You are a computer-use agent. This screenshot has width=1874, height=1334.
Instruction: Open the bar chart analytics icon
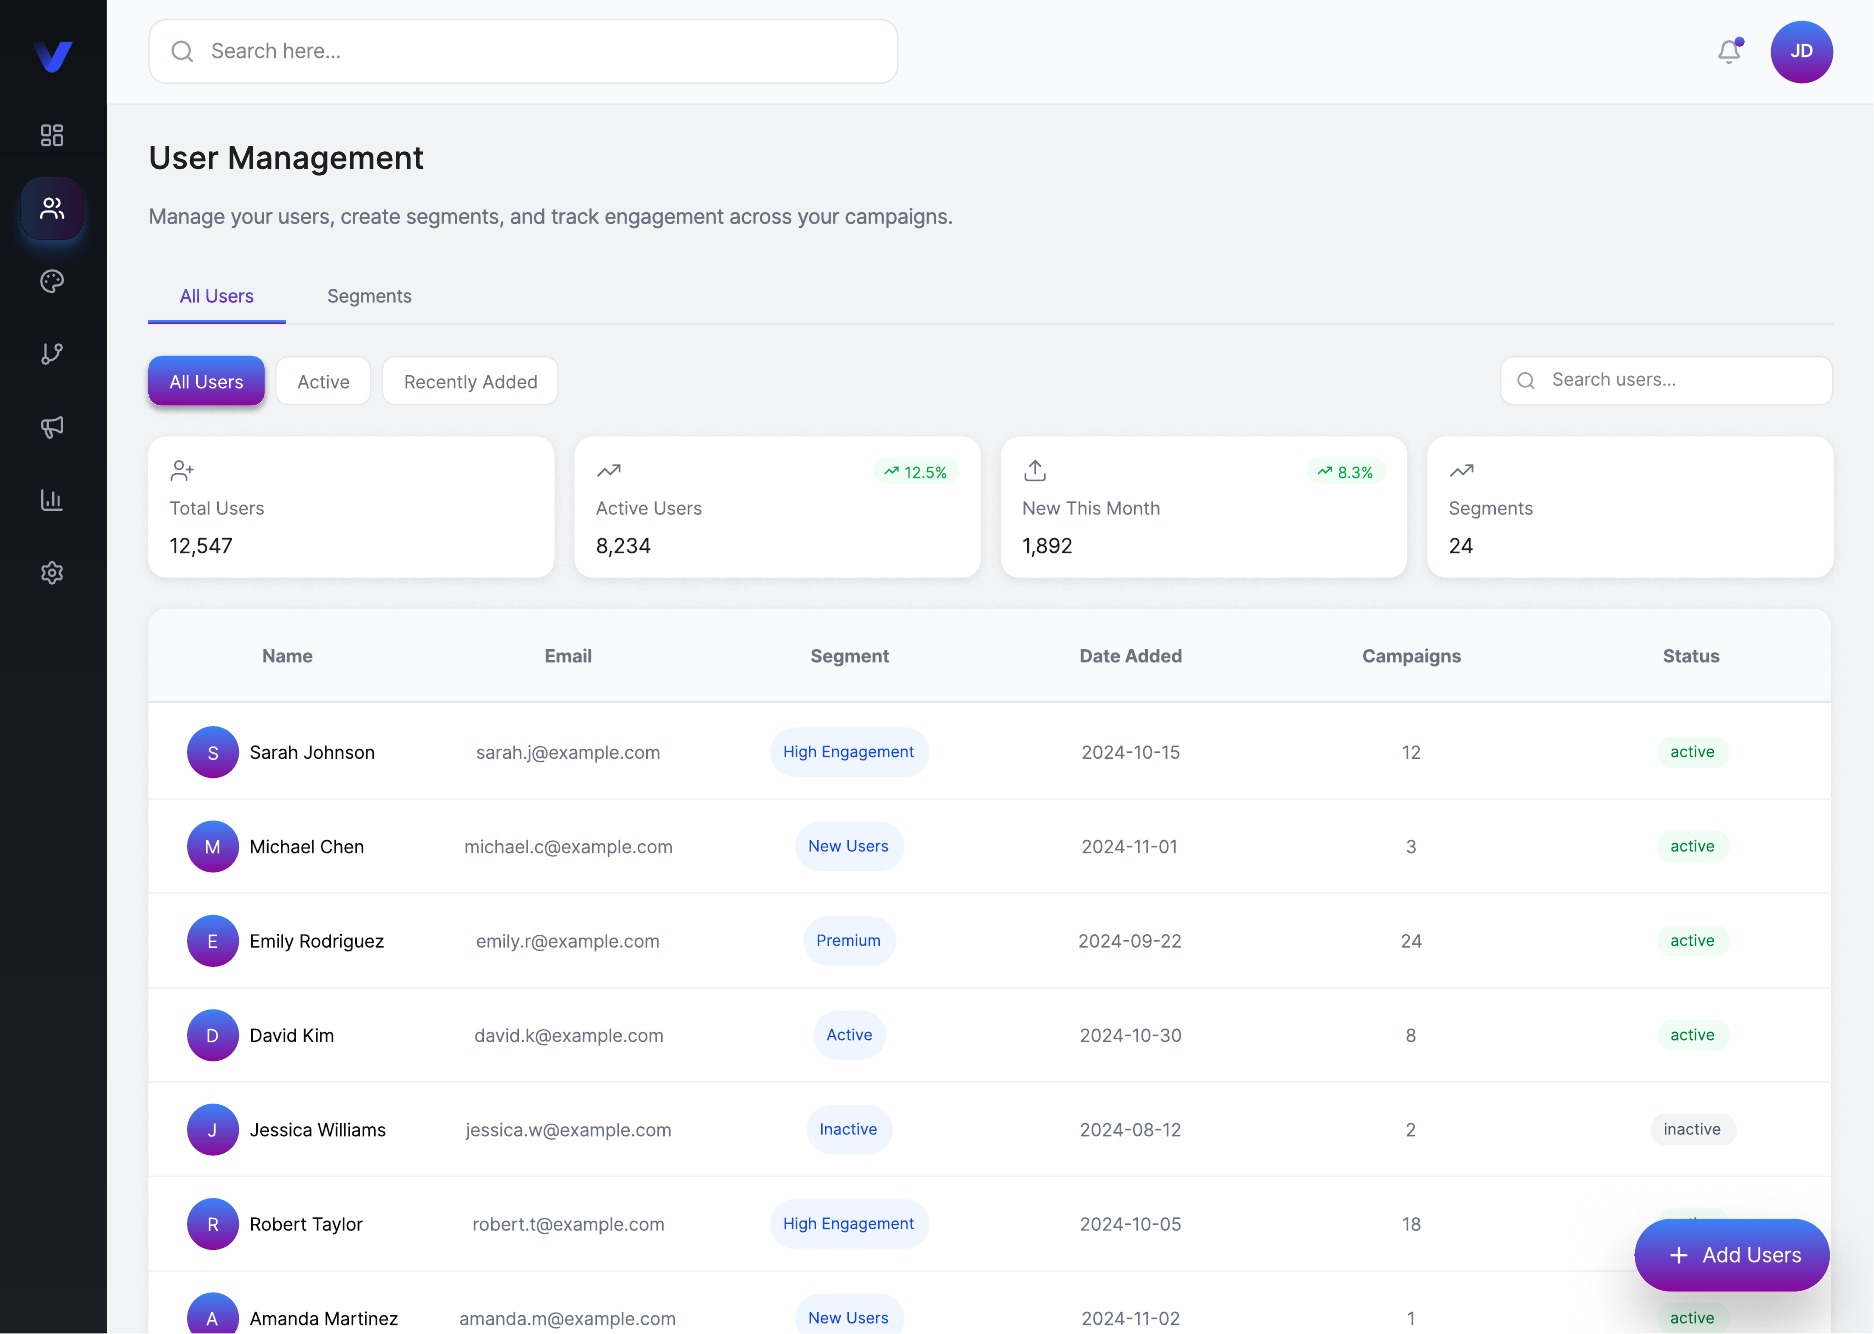[x=52, y=500]
